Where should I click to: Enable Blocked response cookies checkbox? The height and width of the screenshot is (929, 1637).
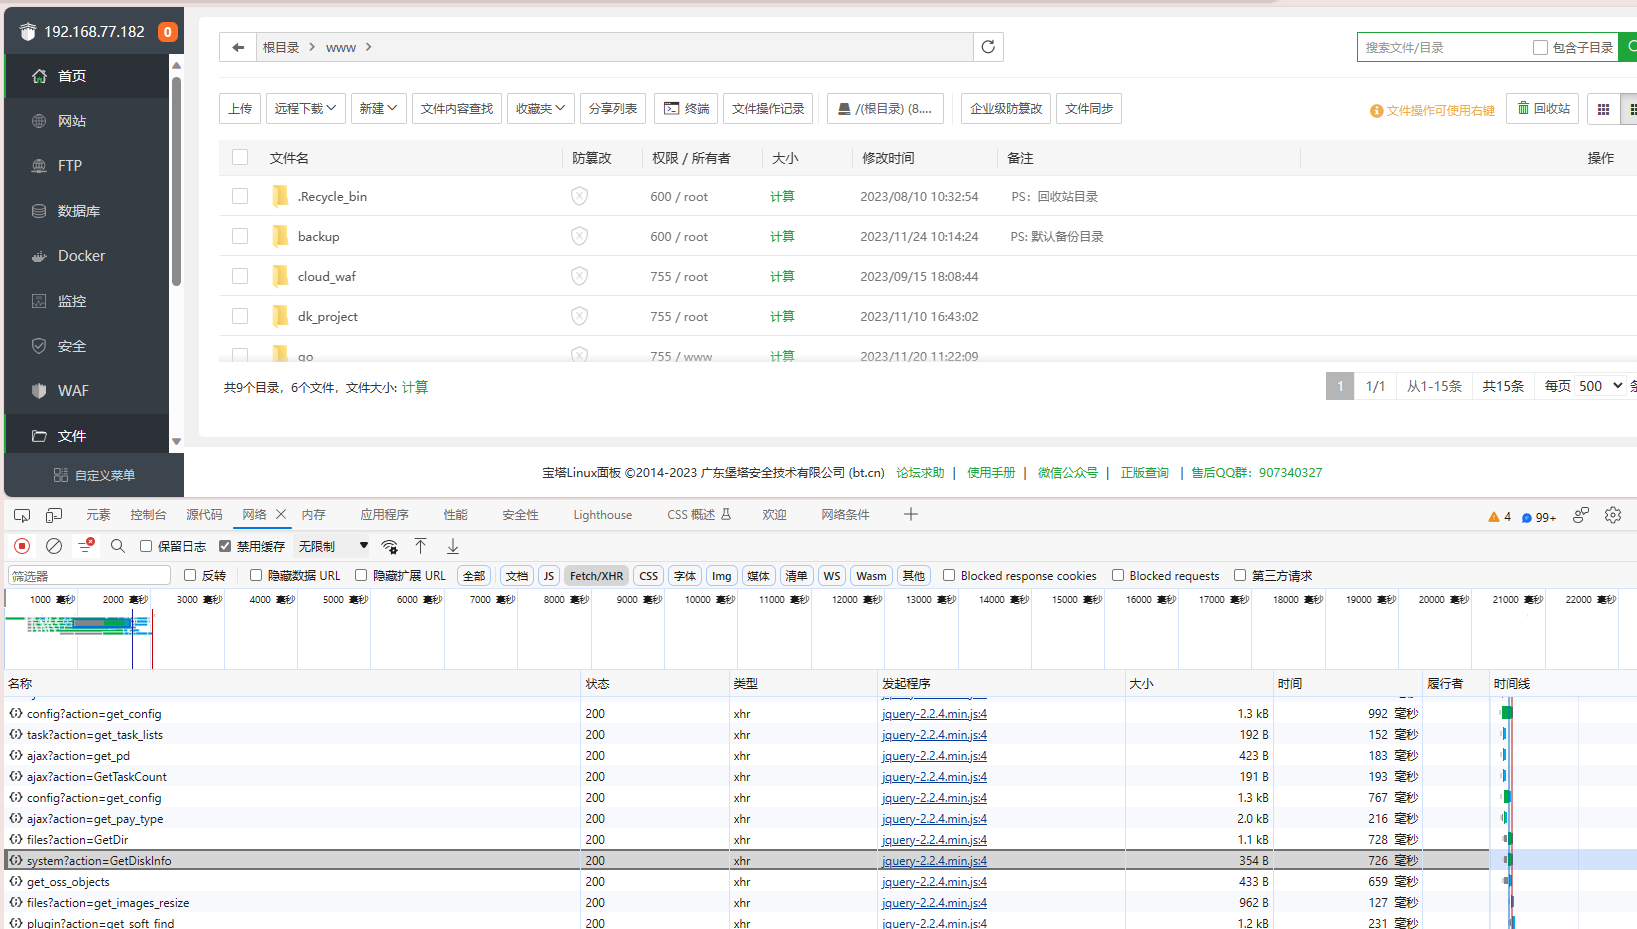point(949,575)
